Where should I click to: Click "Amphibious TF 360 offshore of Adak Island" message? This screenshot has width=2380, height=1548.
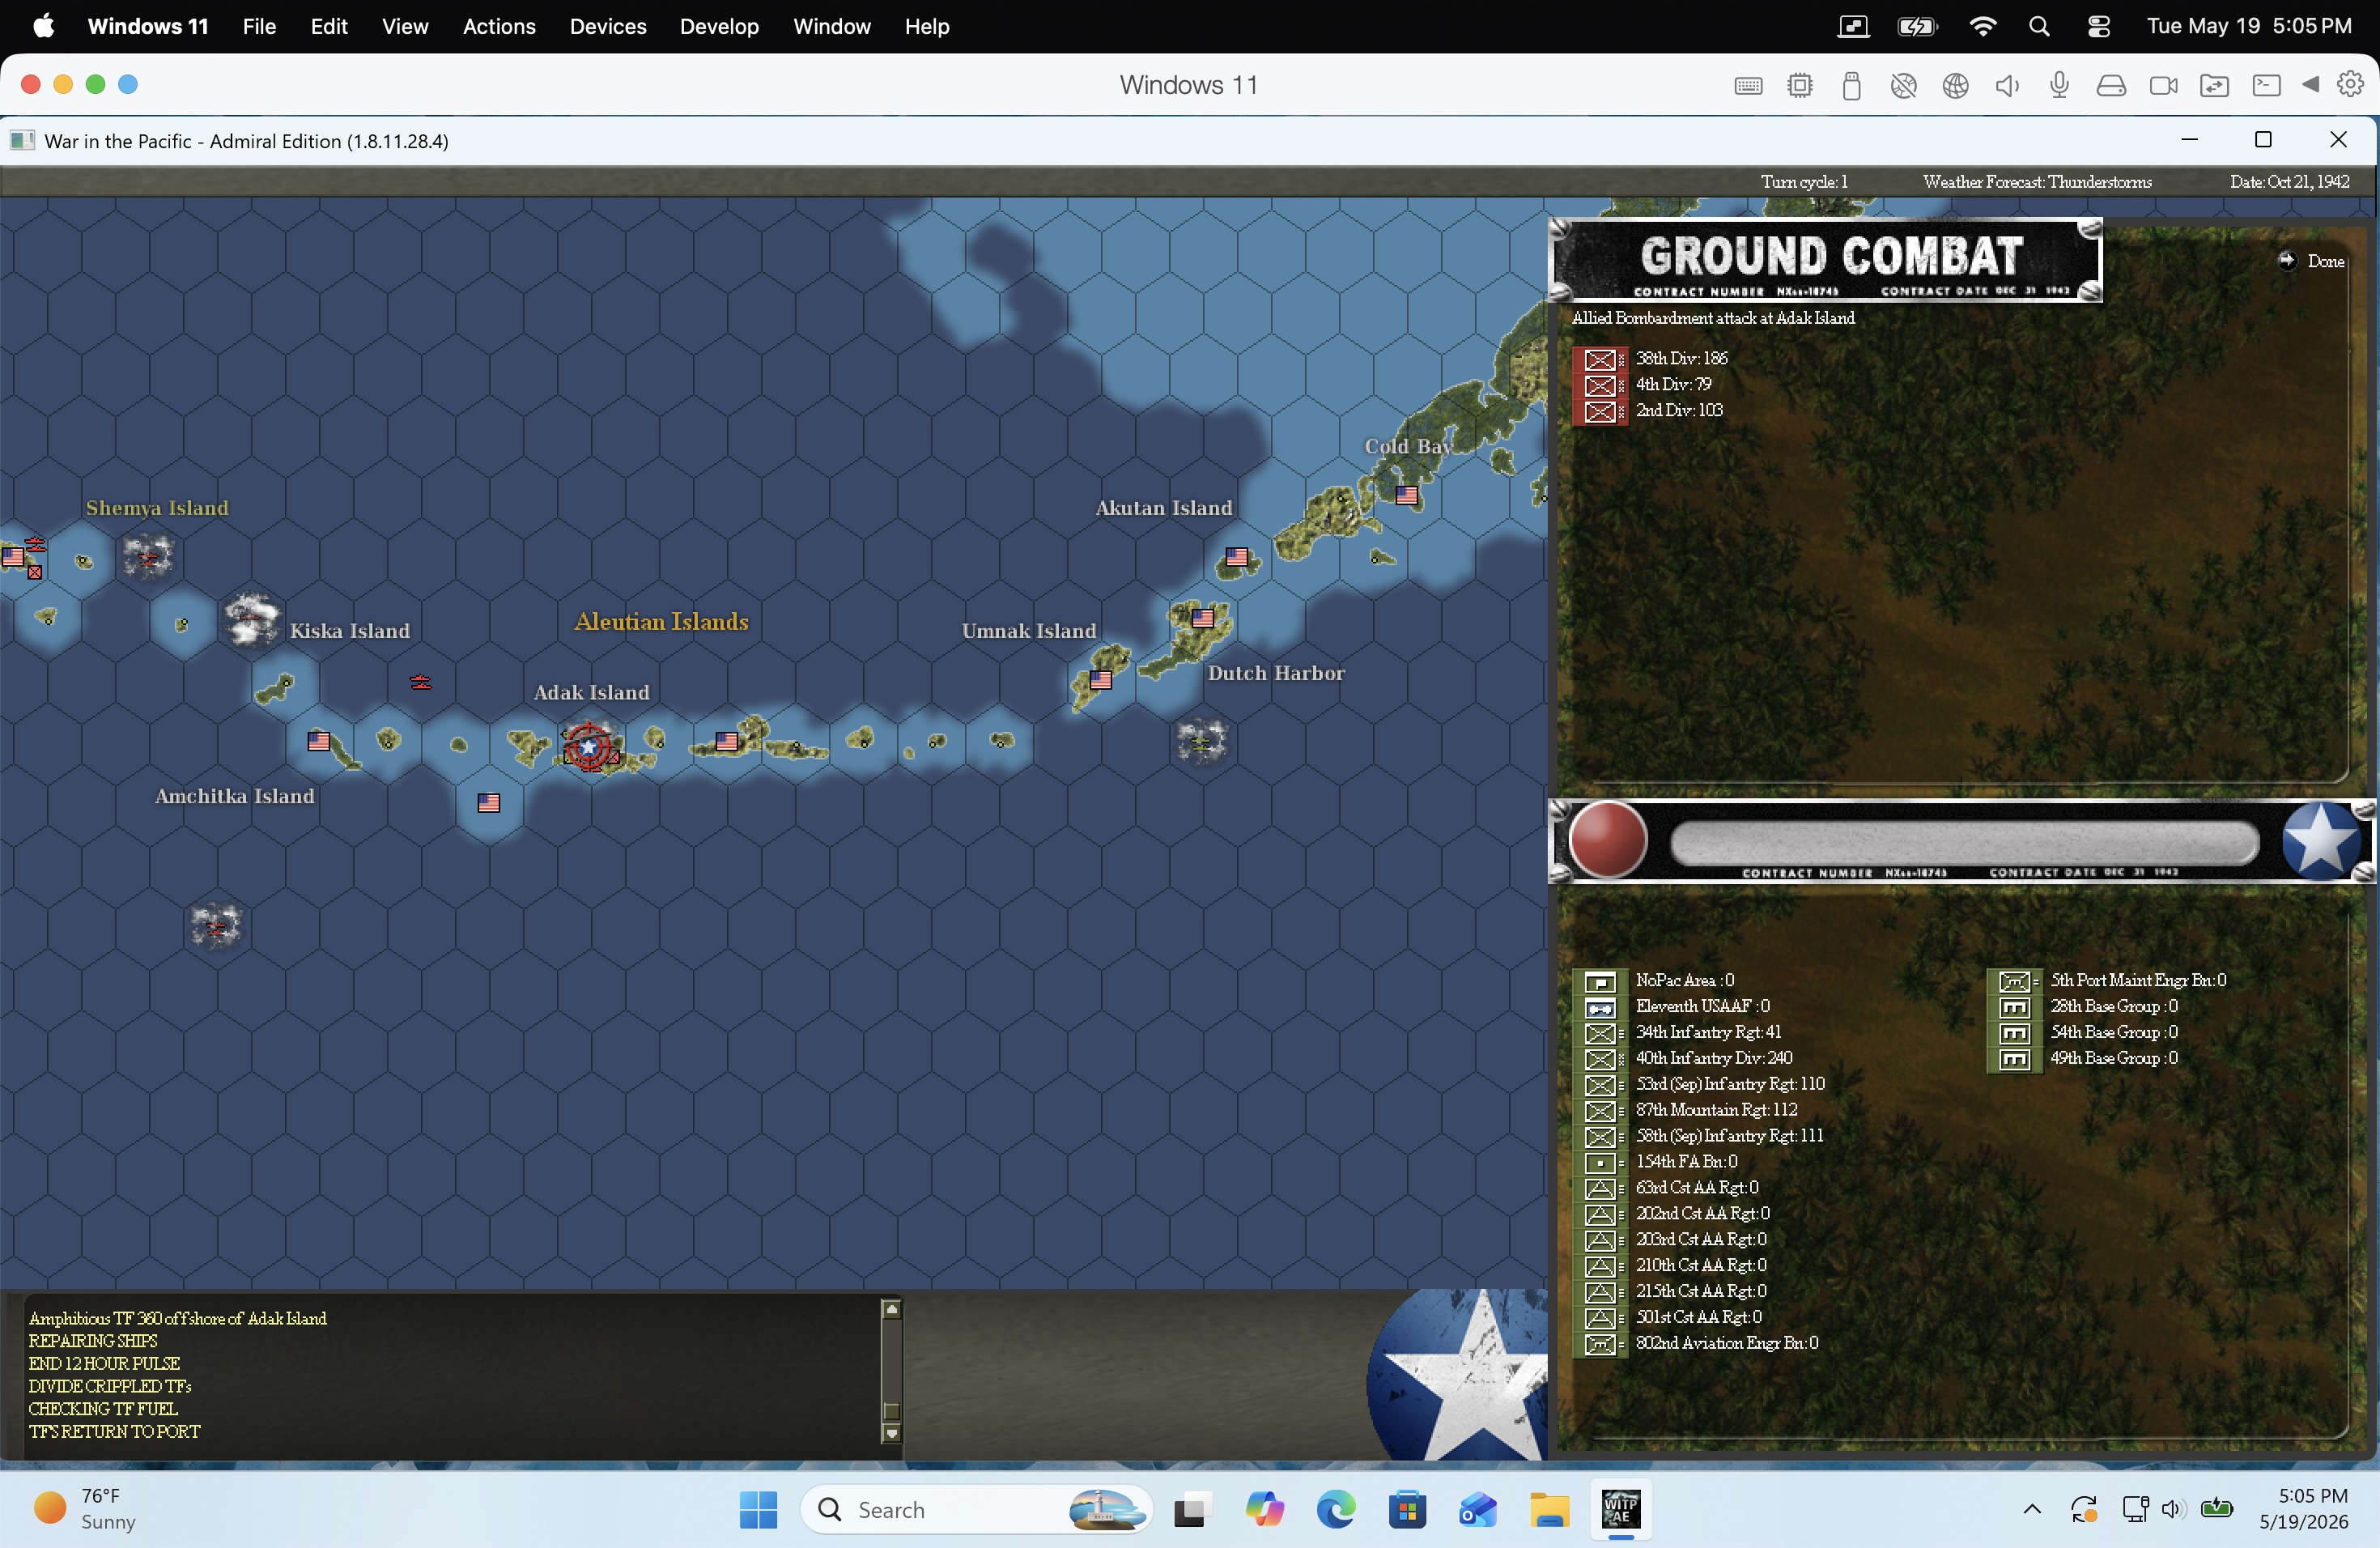point(178,1319)
